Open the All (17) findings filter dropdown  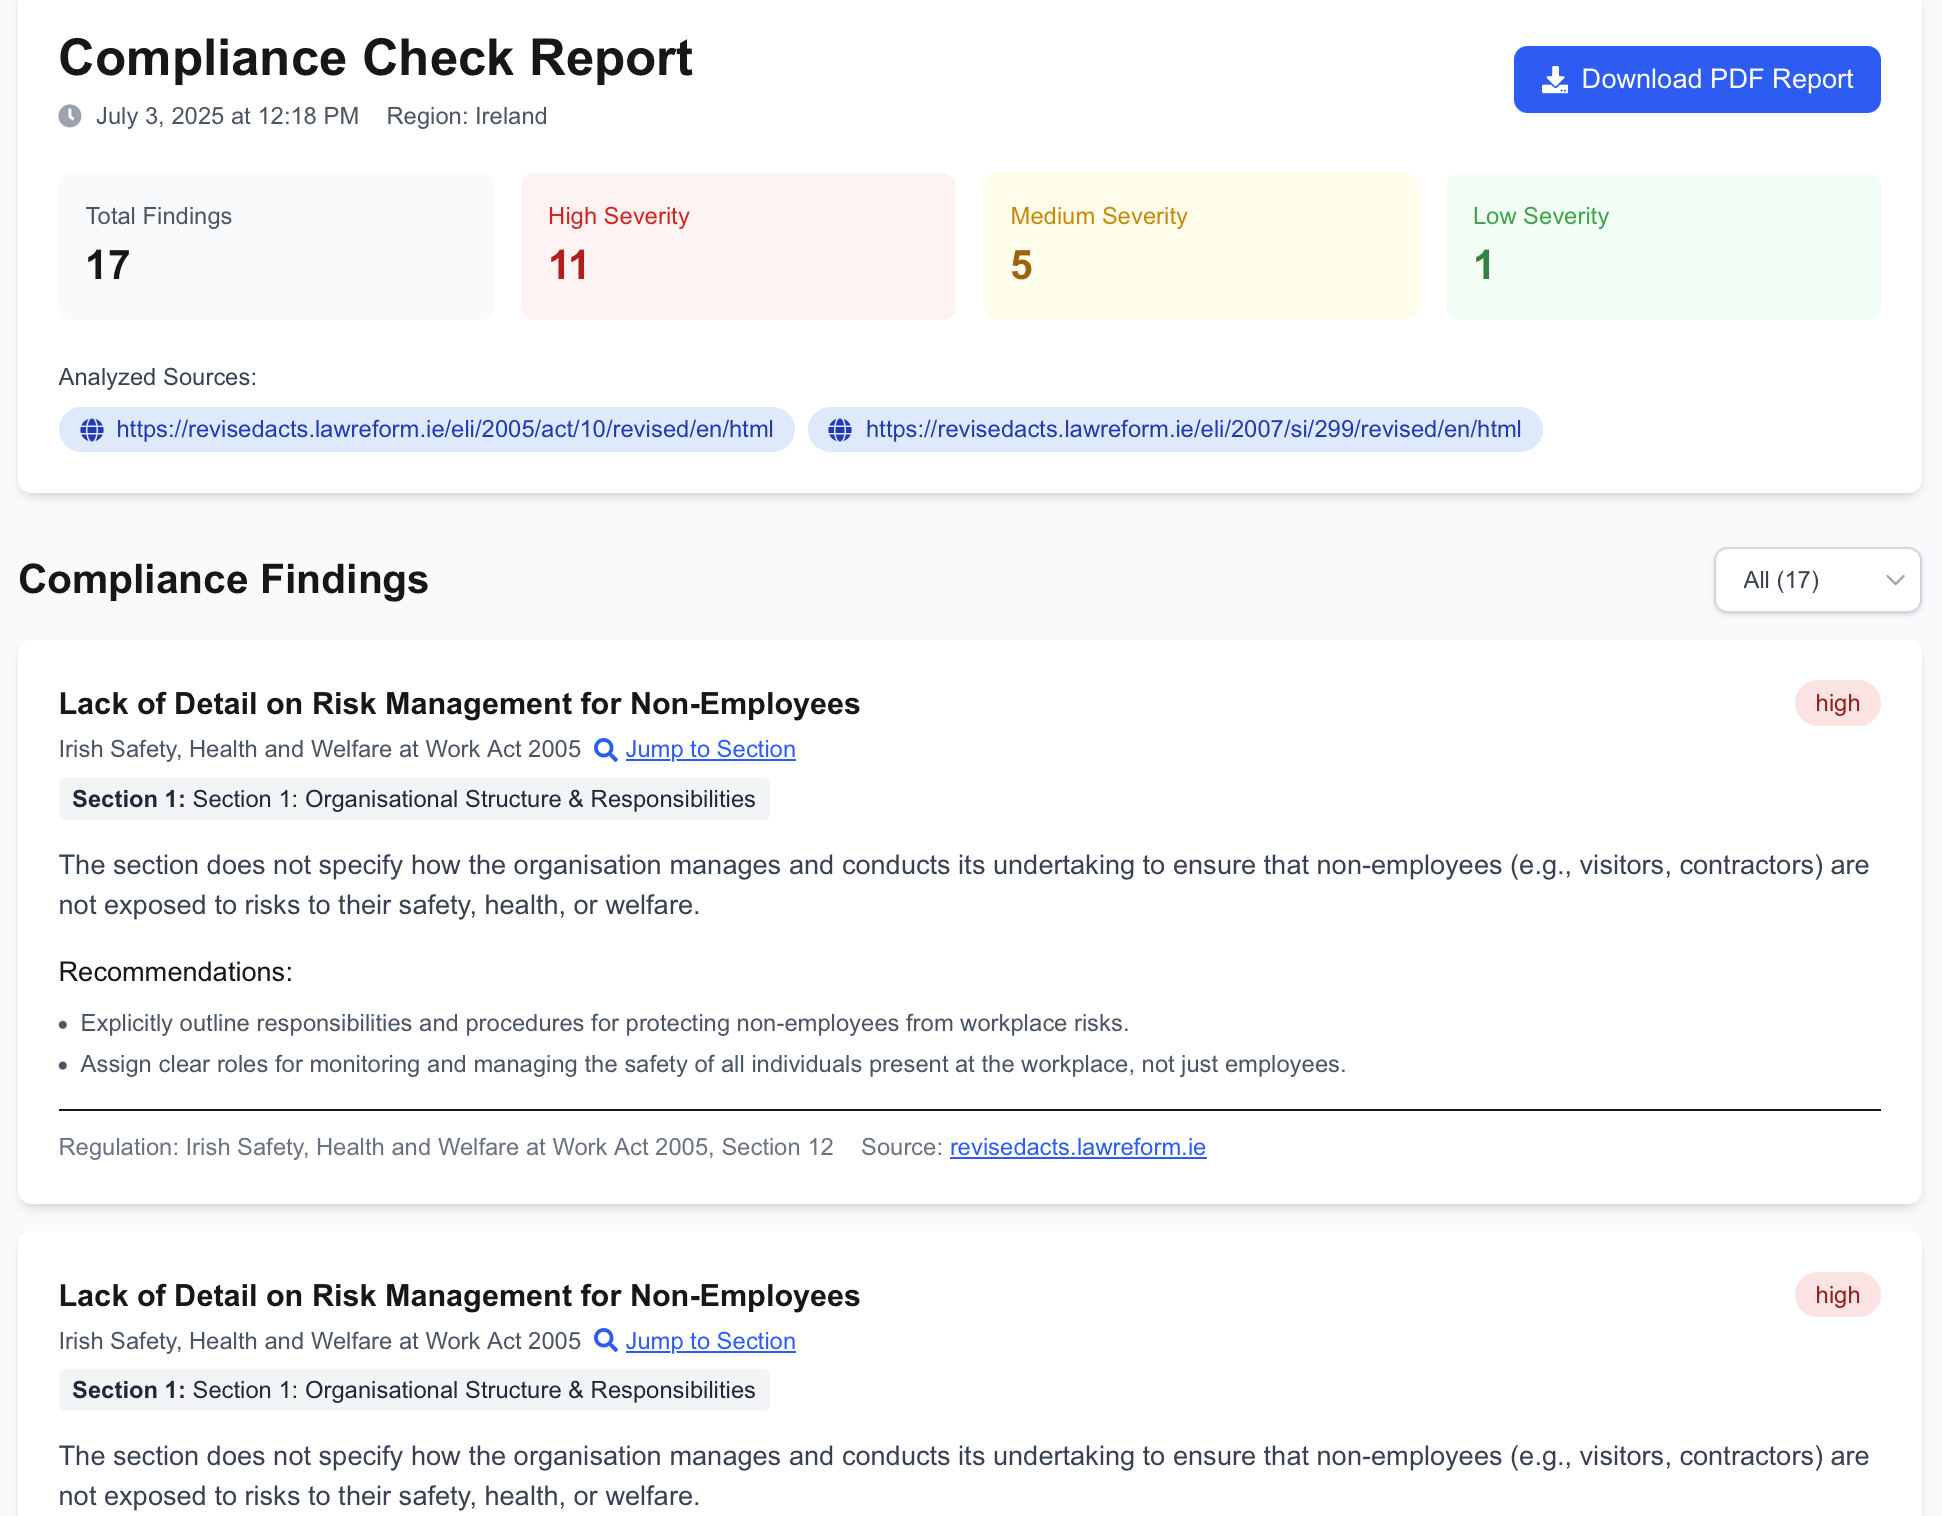(1817, 580)
